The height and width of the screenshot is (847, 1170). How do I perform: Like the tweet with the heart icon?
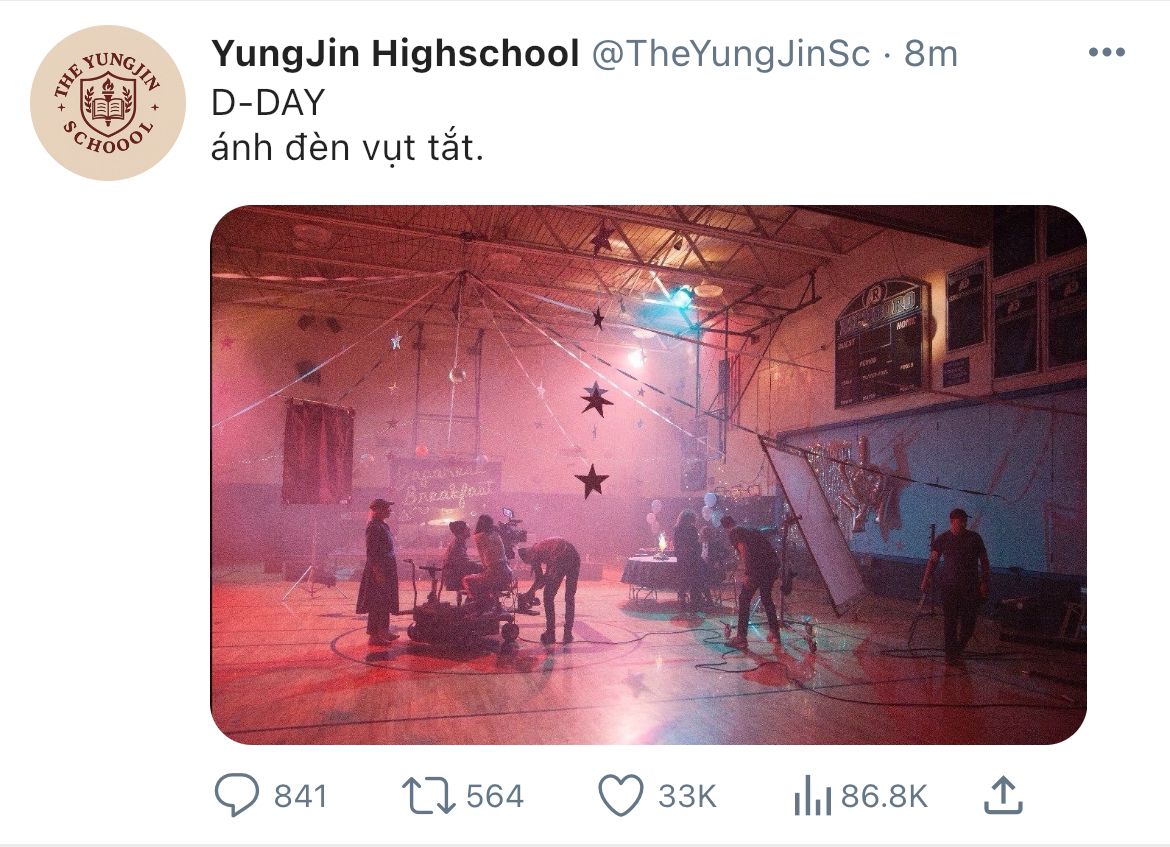click(x=621, y=796)
